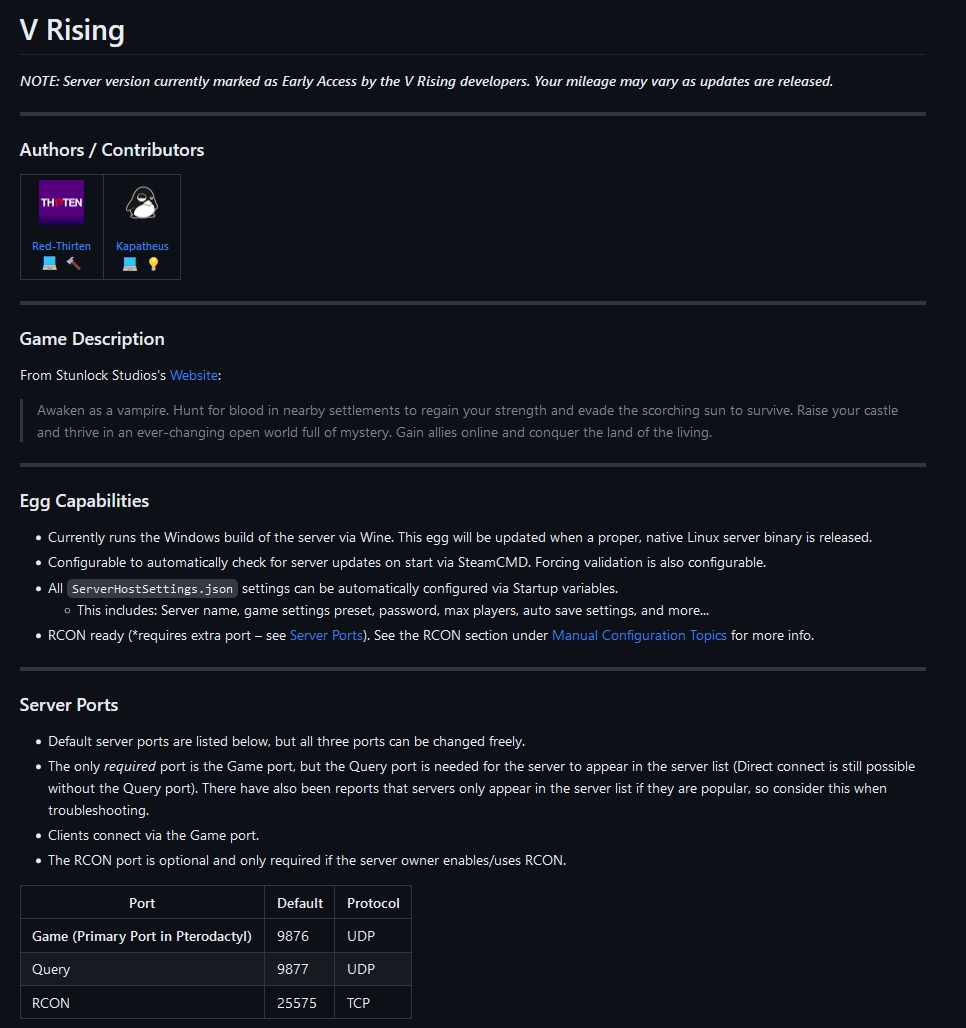Click the RCON default port 25575 cell
This screenshot has width=966, height=1028.
coord(300,1002)
